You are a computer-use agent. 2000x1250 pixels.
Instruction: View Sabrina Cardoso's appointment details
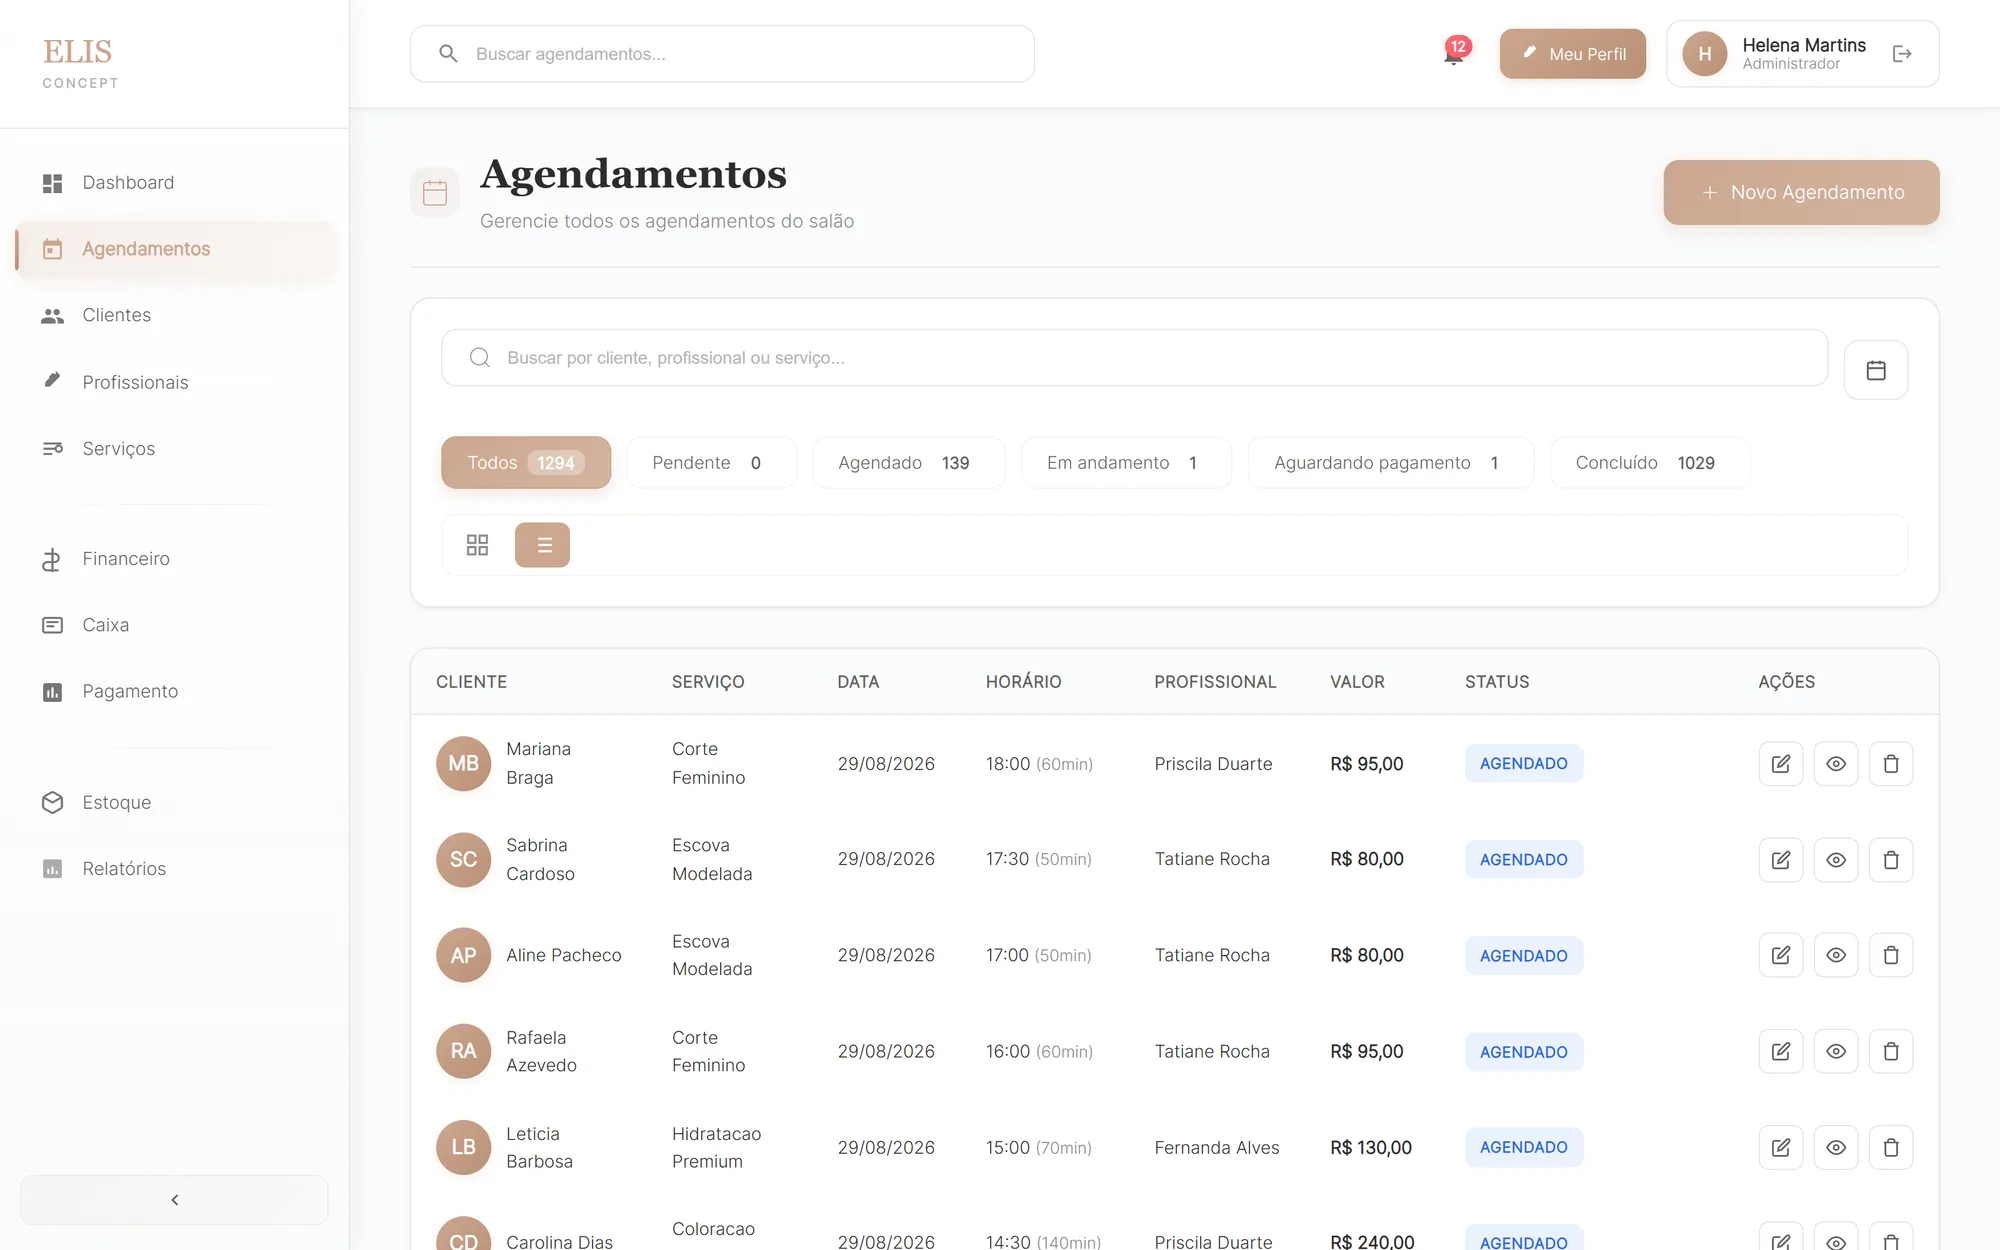[1836, 860]
